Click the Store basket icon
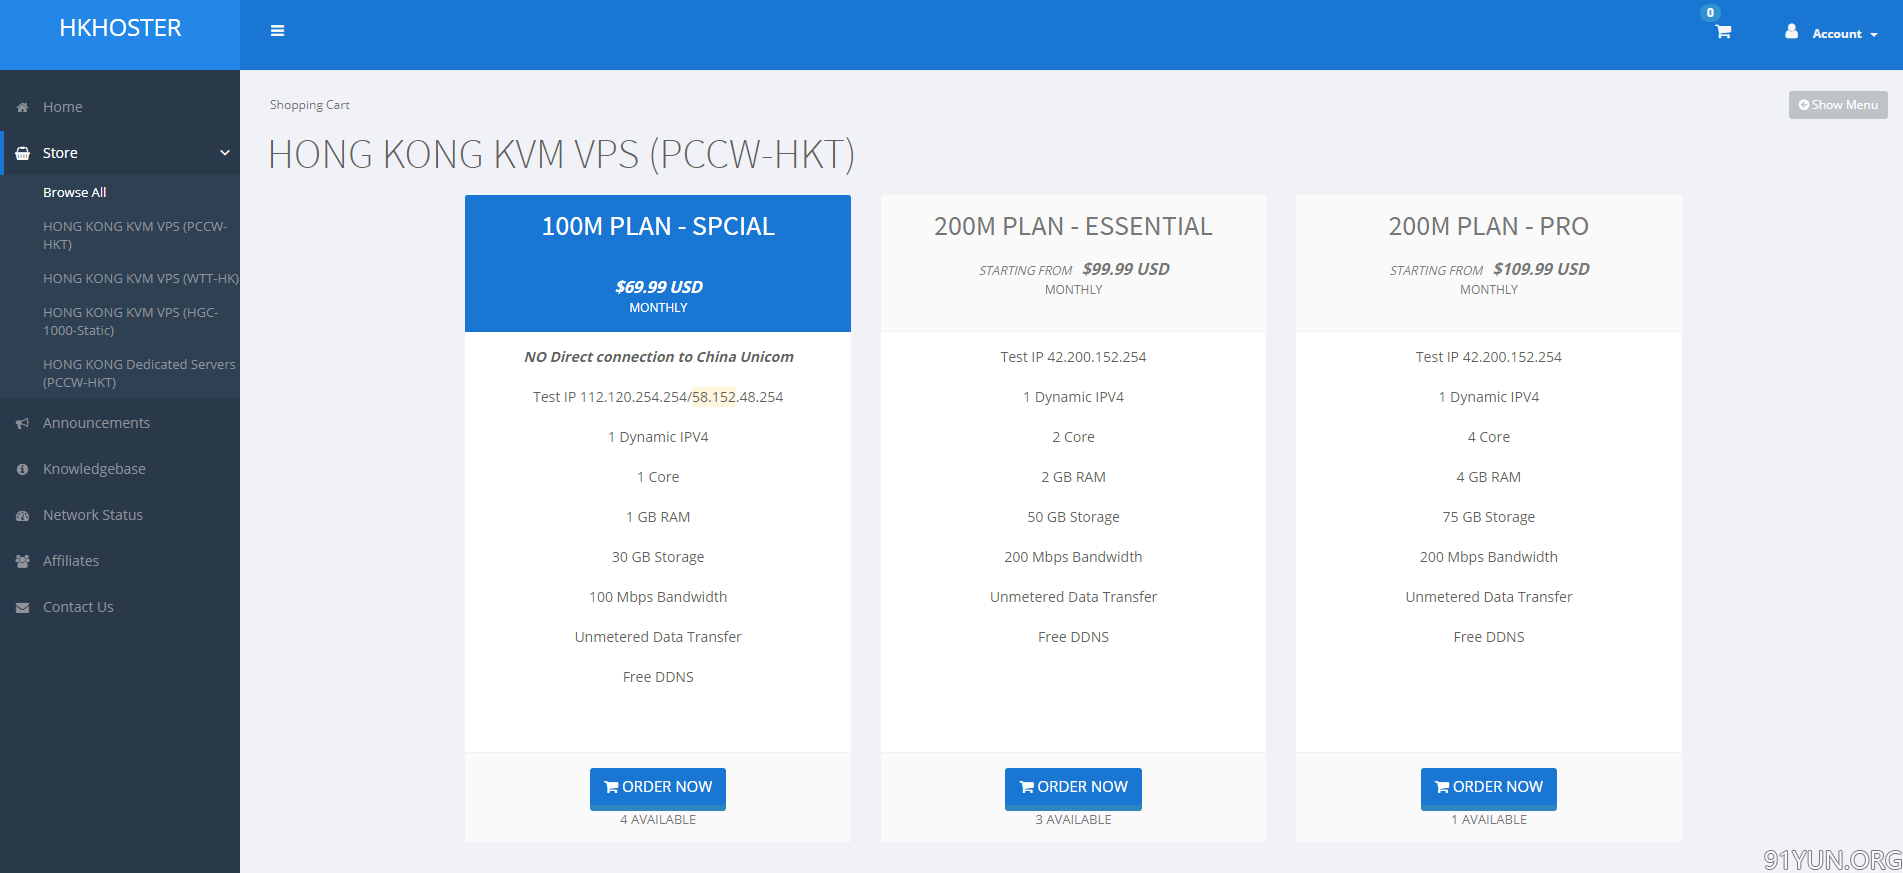1903x873 pixels. tap(22, 153)
